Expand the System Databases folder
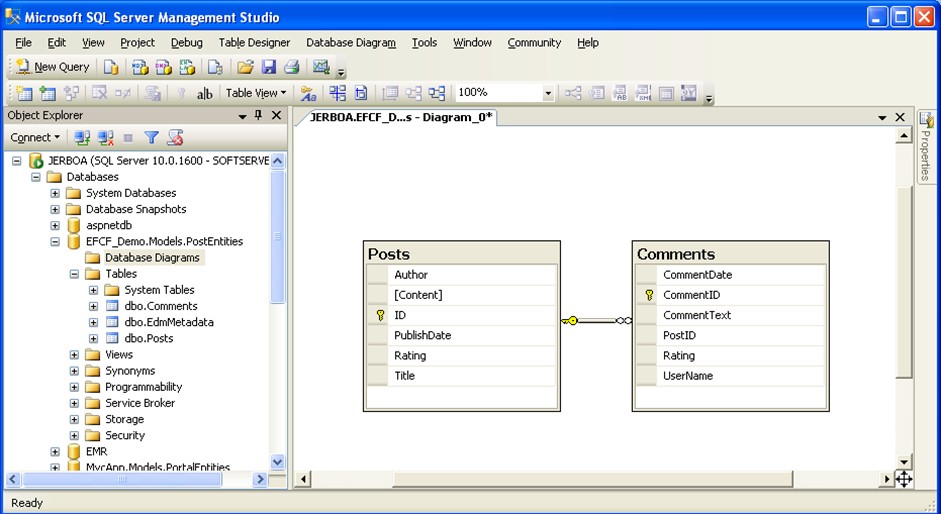Image resolution: width=941 pixels, height=514 pixels. pos(55,193)
